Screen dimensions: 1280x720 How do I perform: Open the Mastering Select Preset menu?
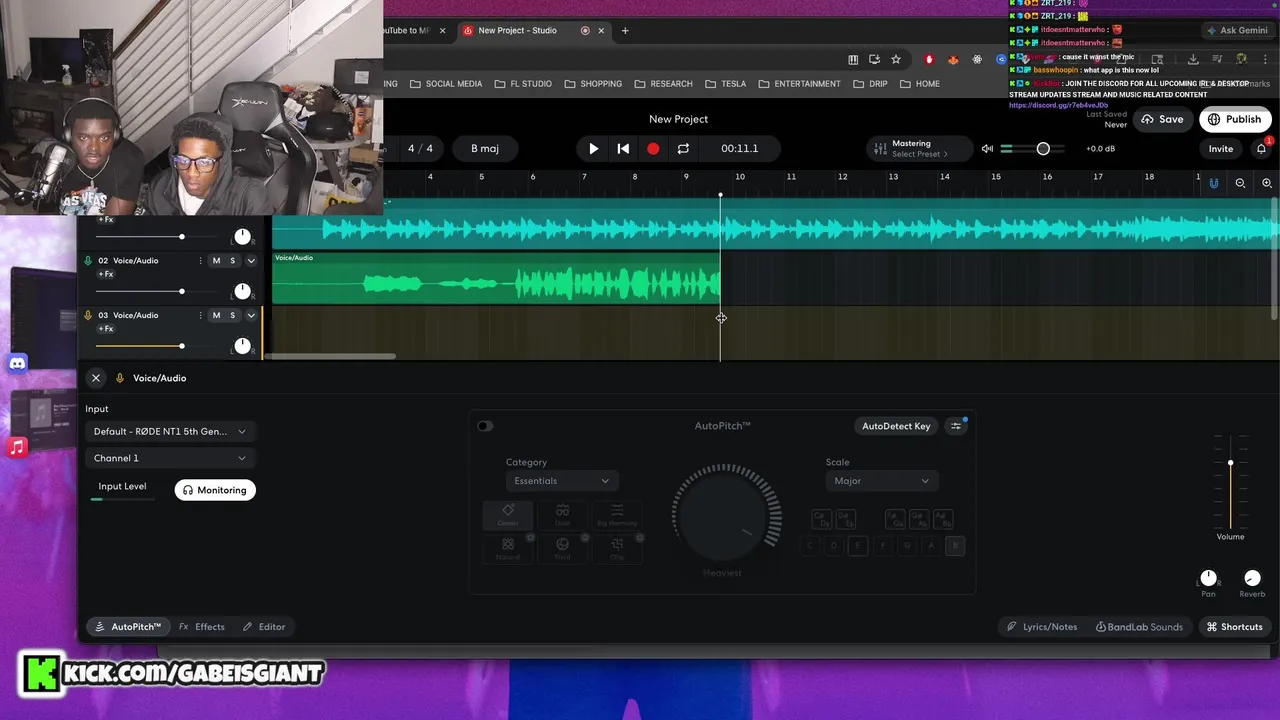pos(920,148)
